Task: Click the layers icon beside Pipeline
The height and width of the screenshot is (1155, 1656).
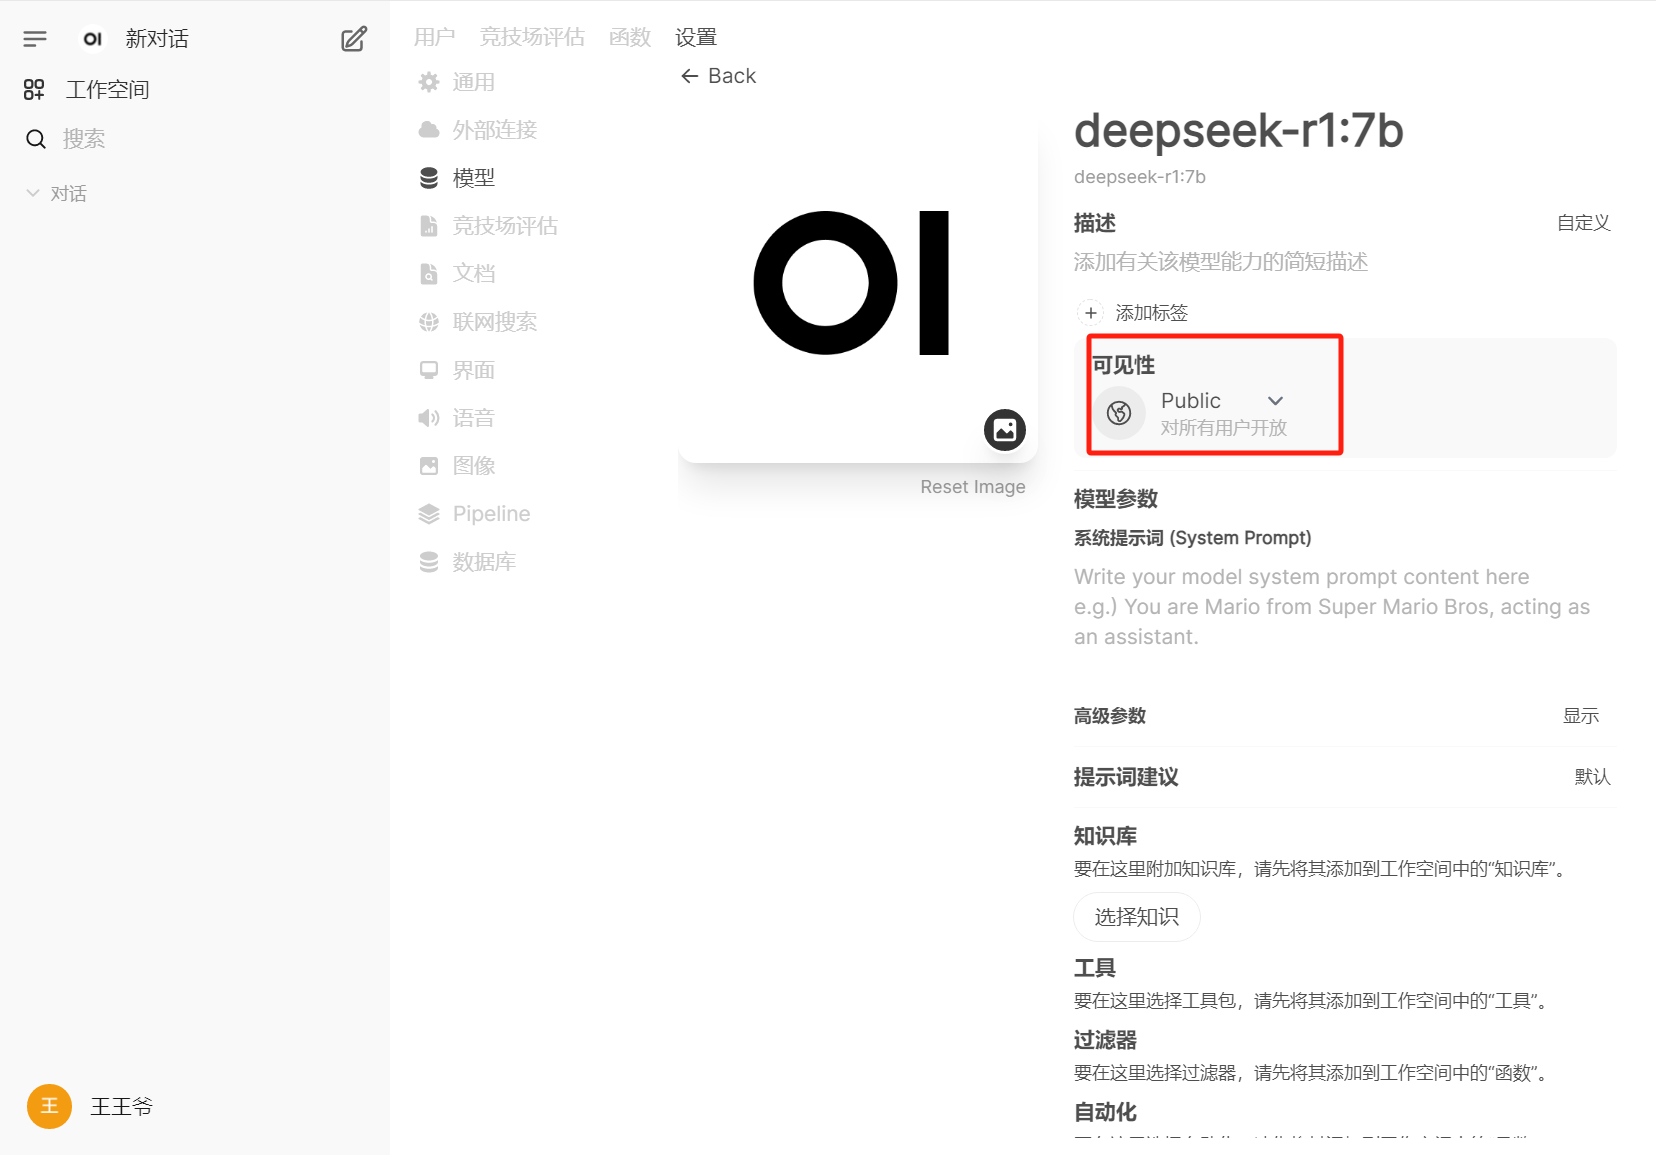Action: click(429, 514)
